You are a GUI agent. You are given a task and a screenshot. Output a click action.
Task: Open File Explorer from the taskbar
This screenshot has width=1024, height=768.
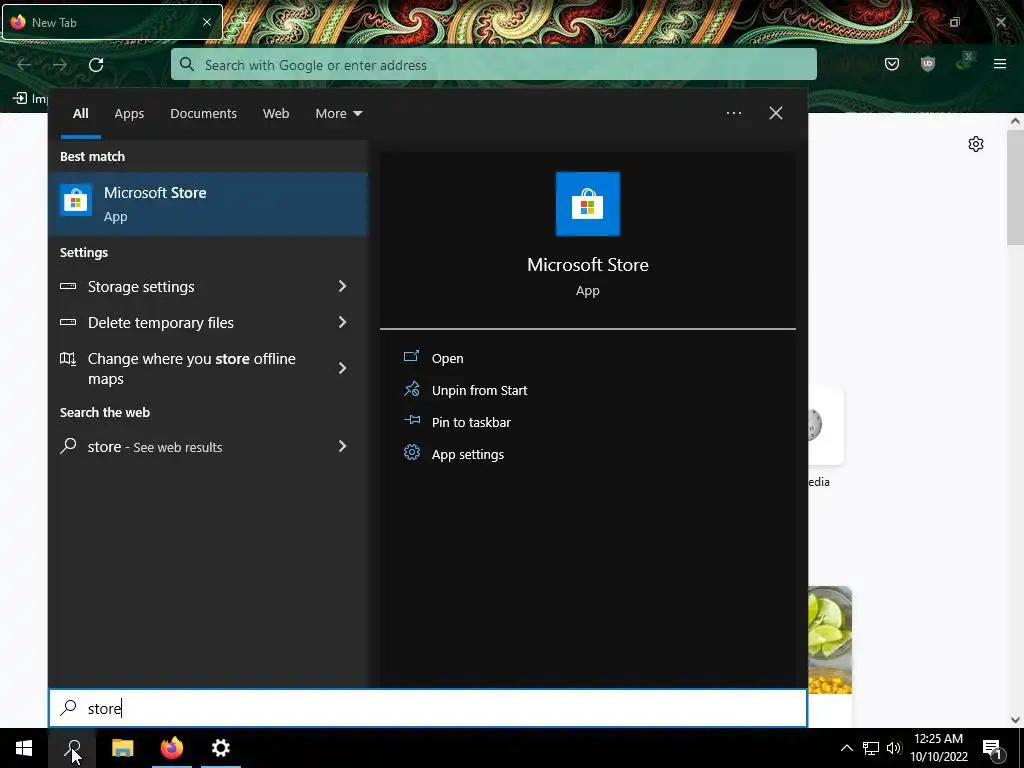coord(122,748)
